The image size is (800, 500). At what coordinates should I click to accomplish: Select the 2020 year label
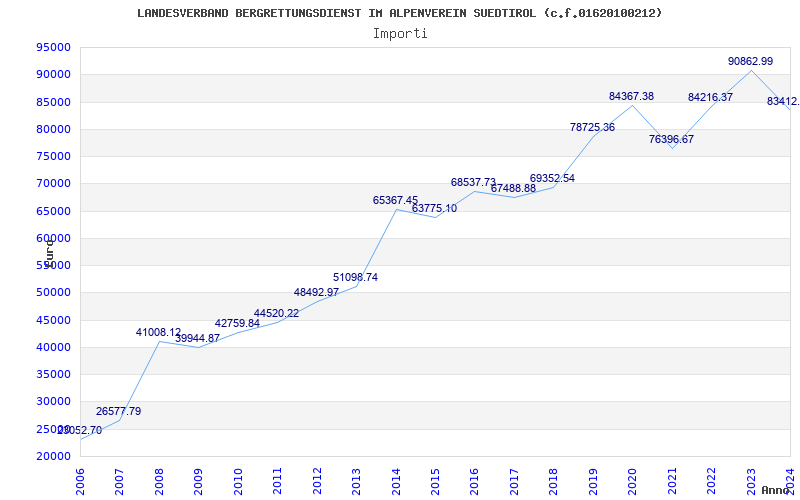tap(633, 482)
